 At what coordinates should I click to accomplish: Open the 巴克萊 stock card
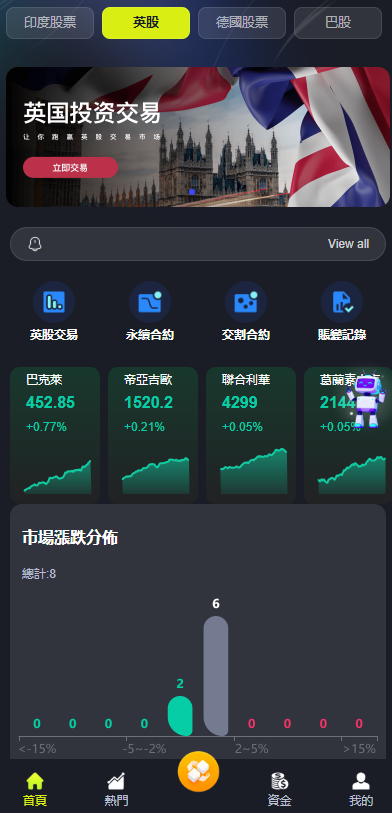(x=55, y=435)
